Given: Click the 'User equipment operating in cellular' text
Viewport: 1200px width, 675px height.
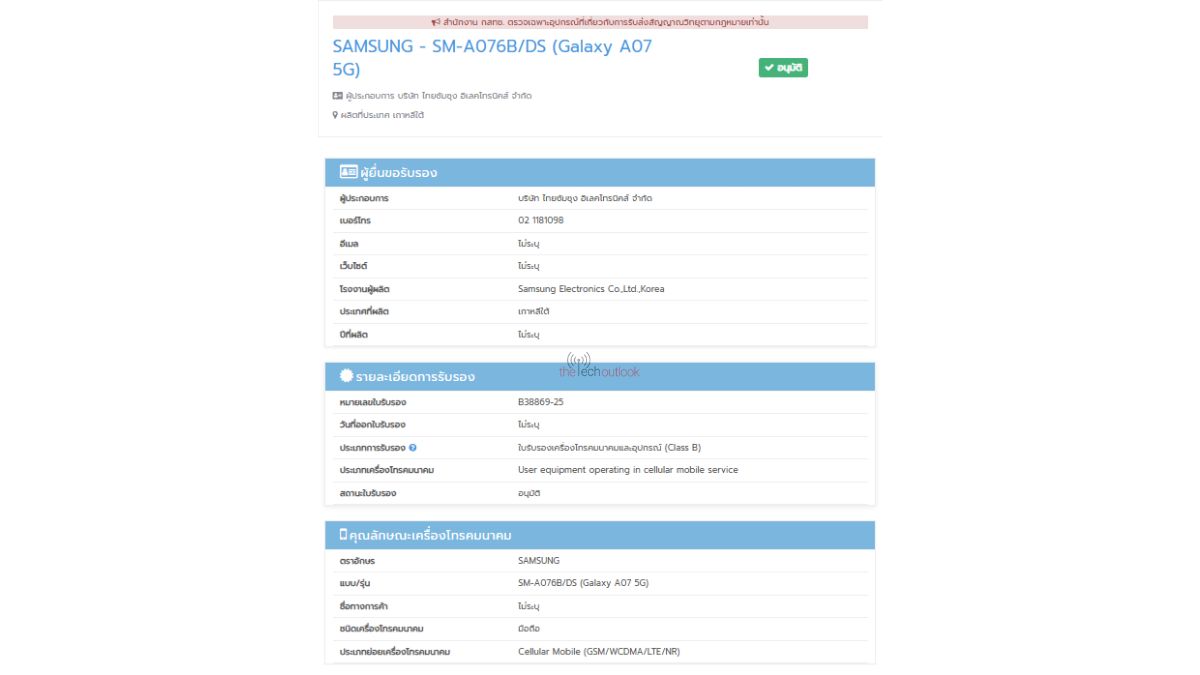Looking at the screenshot, I should pos(628,470).
